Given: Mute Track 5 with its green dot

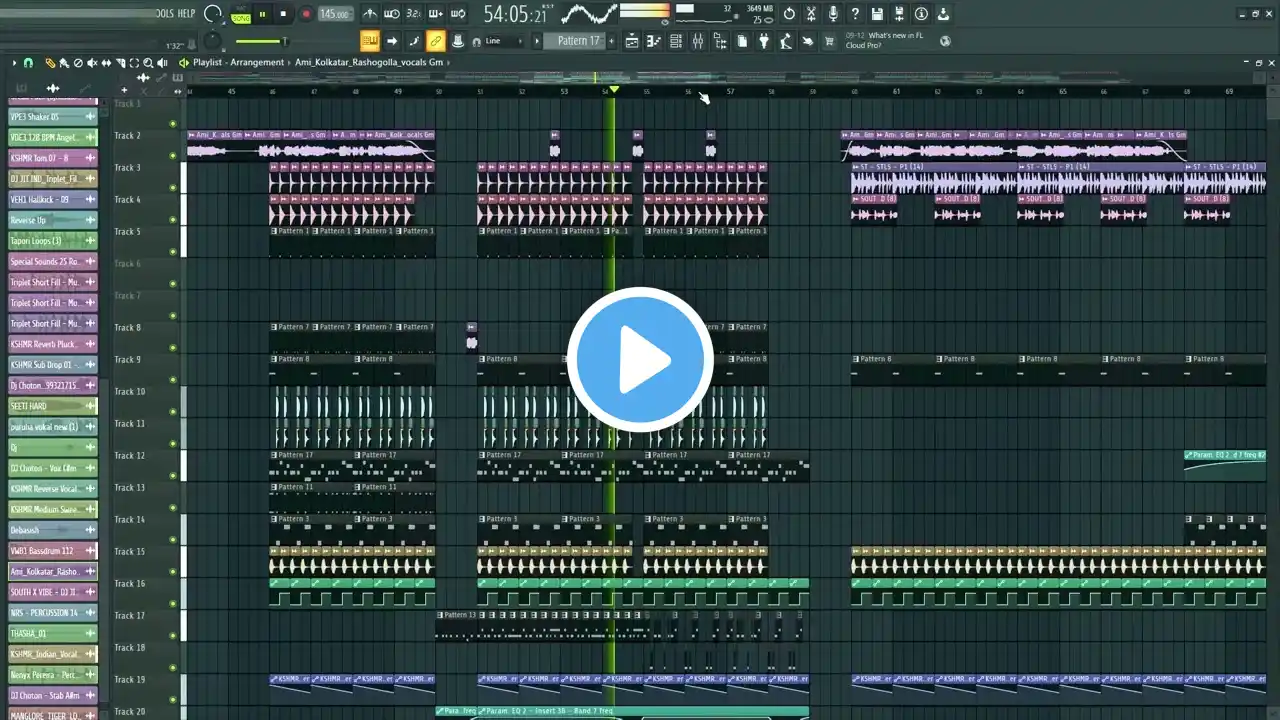Looking at the screenshot, I should coord(173,252).
